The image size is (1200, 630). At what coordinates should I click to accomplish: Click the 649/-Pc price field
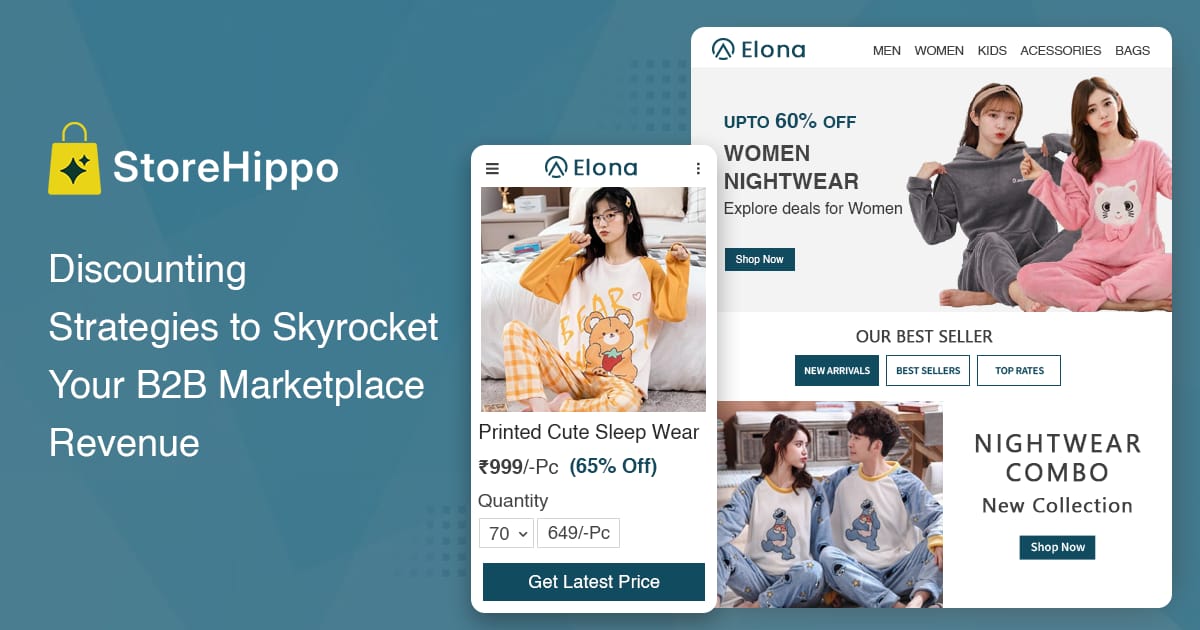[579, 533]
